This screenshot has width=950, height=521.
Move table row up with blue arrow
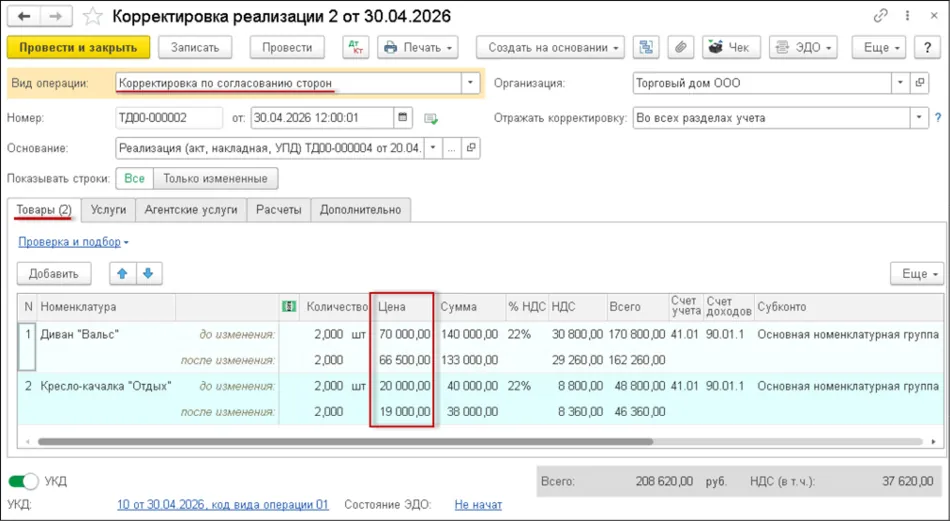[x=122, y=274]
